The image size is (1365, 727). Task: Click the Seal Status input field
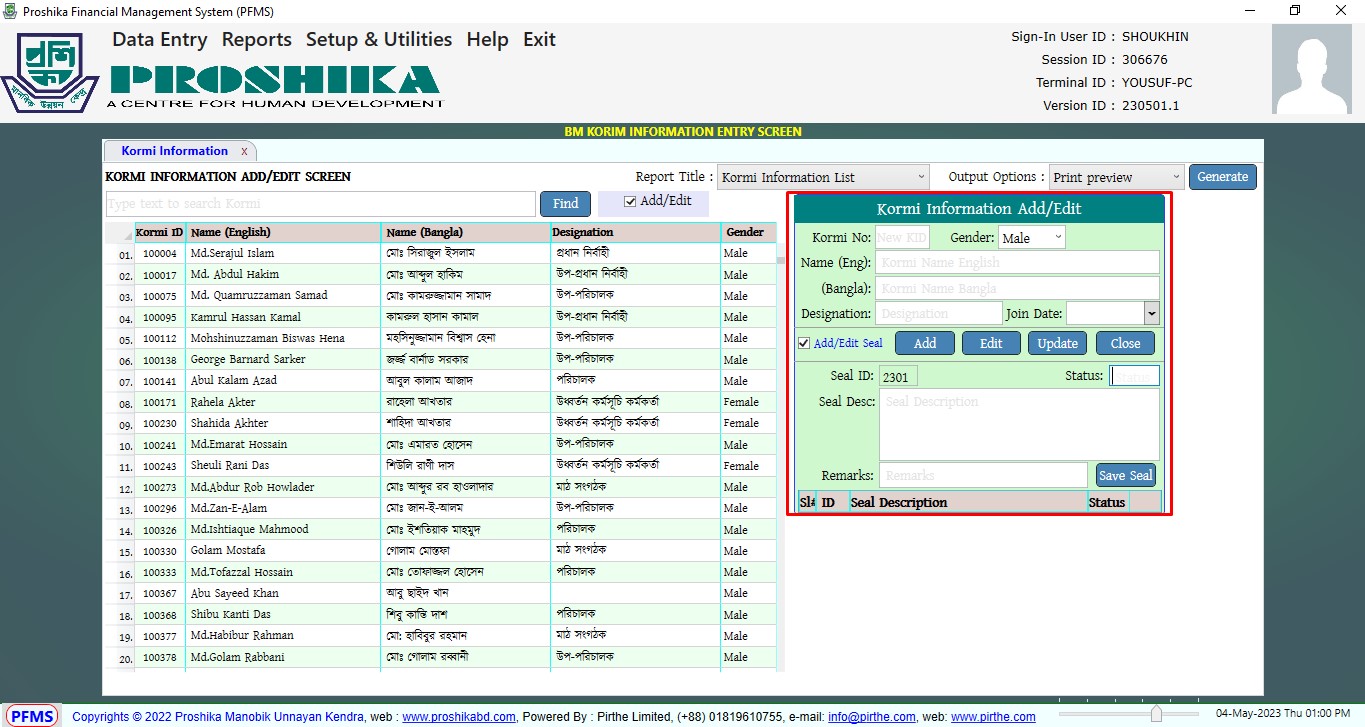coord(1135,376)
